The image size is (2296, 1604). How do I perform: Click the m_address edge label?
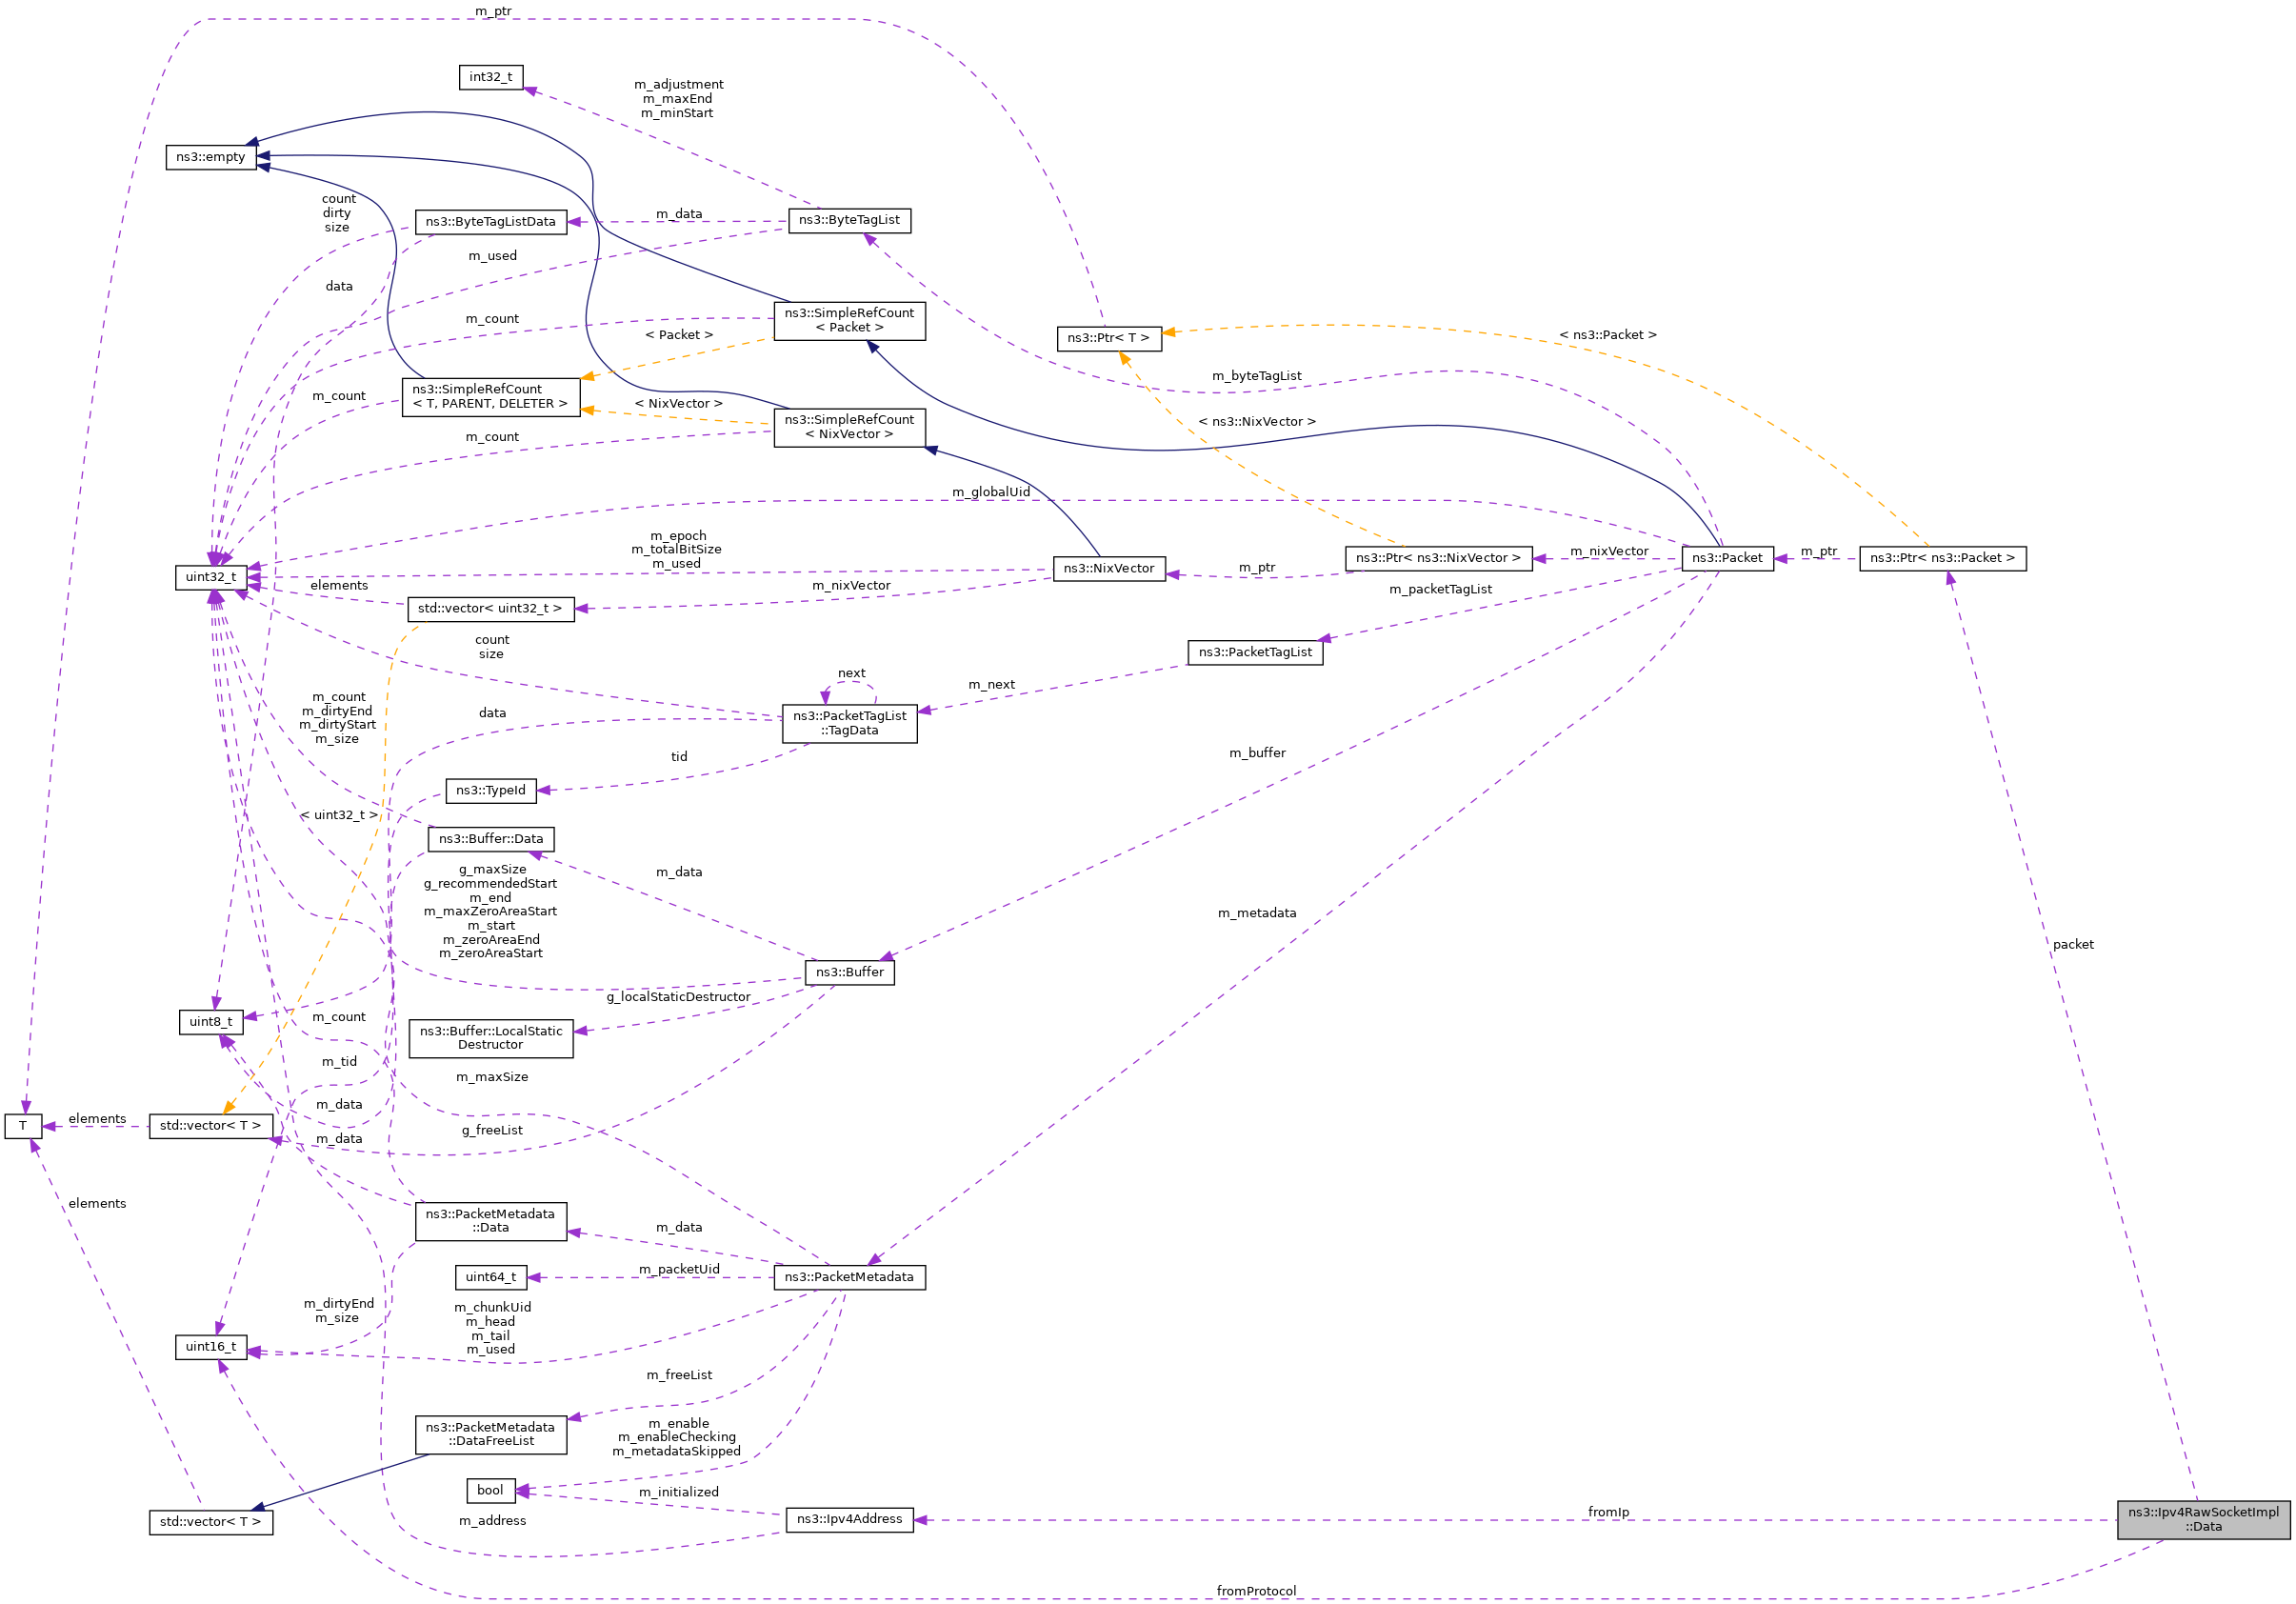492,1522
